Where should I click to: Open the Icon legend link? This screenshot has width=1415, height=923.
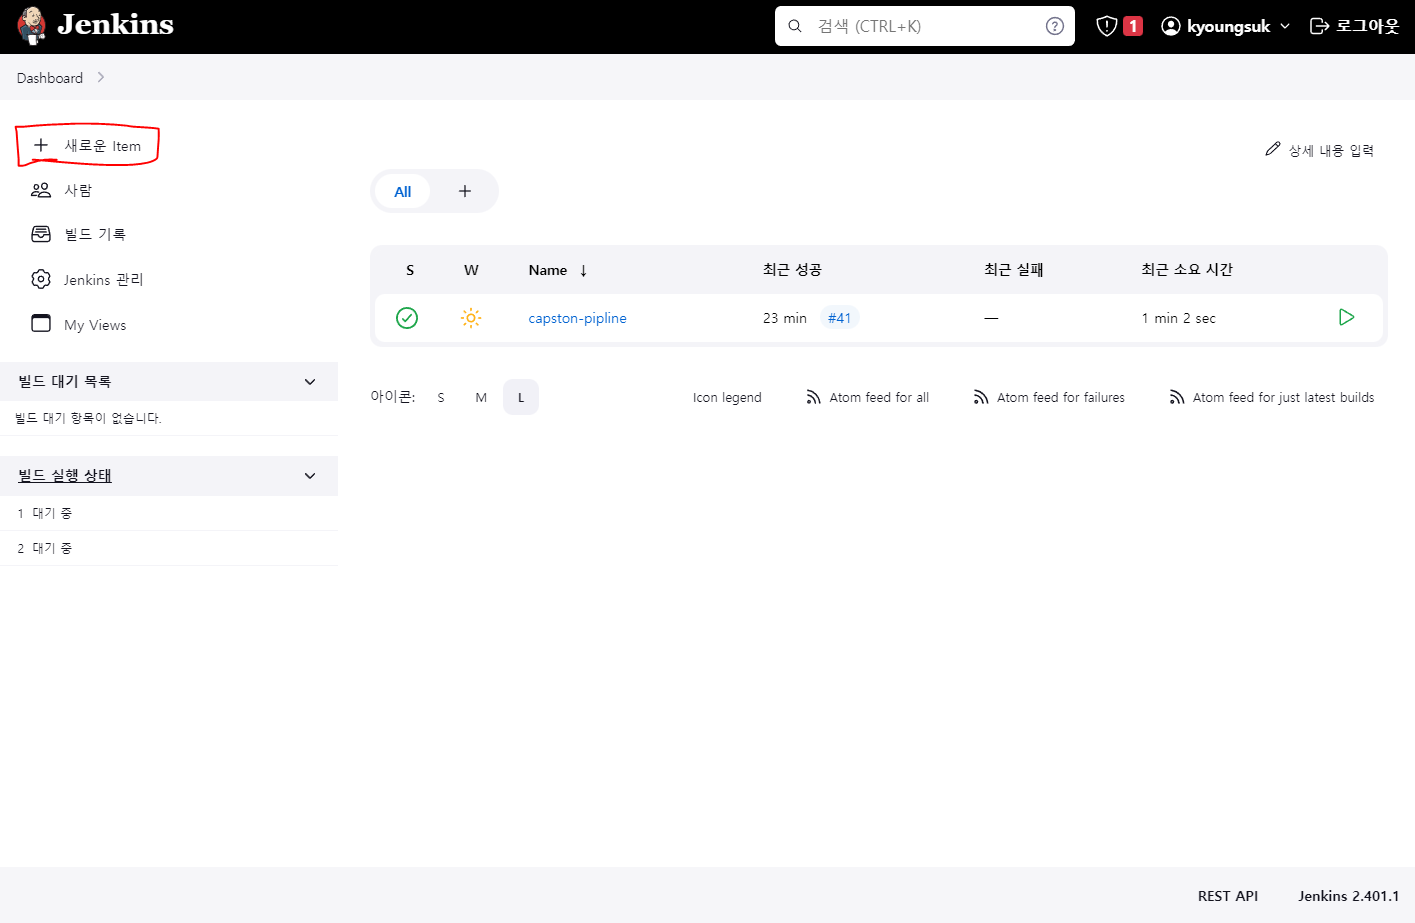coord(727,397)
